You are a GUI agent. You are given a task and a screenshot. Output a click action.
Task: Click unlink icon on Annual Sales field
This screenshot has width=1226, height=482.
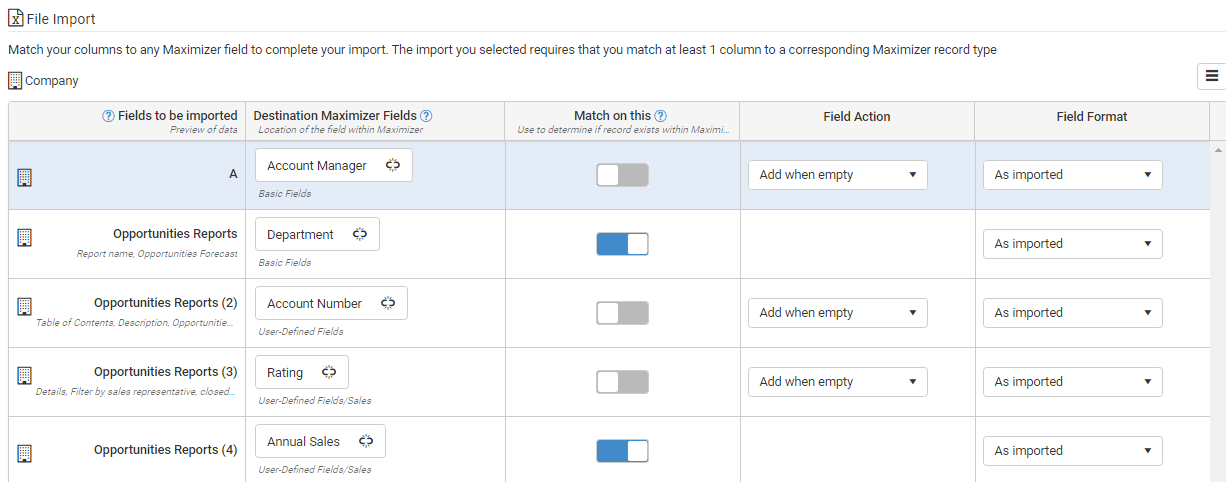[x=366, y=442]
